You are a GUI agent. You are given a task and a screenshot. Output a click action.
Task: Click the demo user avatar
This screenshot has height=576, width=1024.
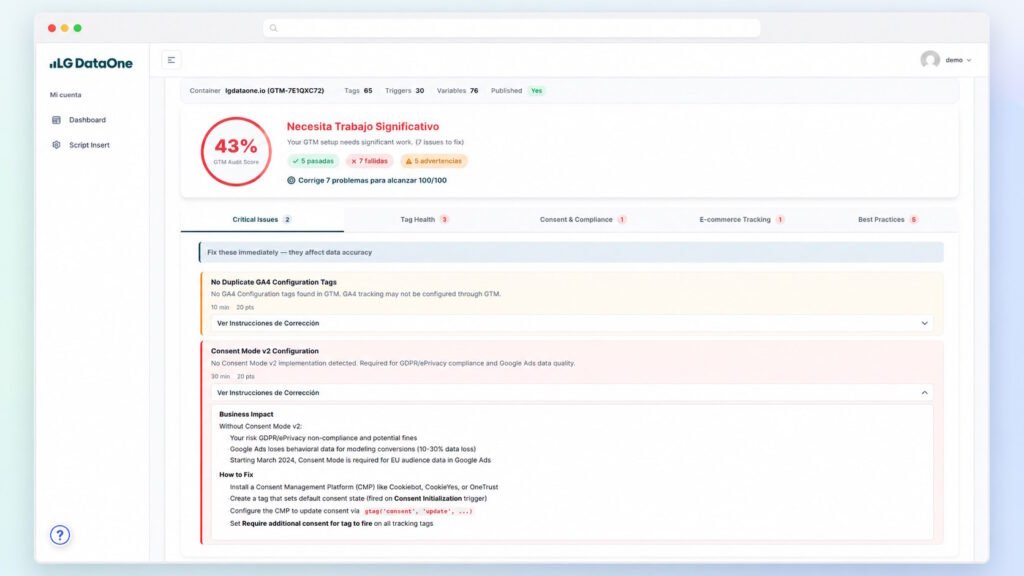pos(930,59)
